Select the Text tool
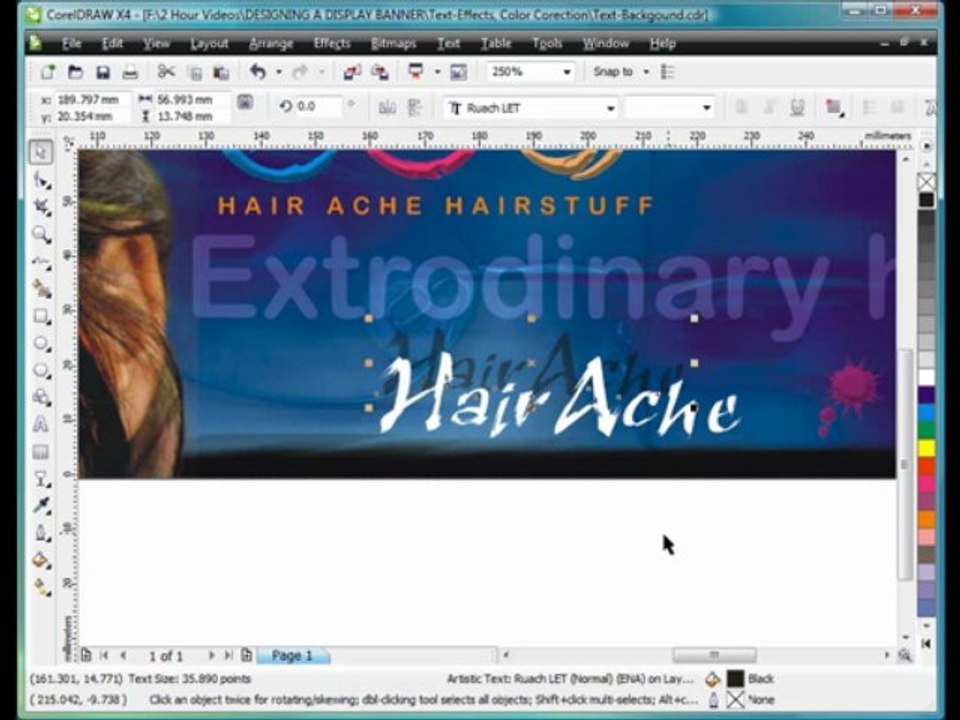The height and width of the screenshot is (720, 960). pos(41,424)
